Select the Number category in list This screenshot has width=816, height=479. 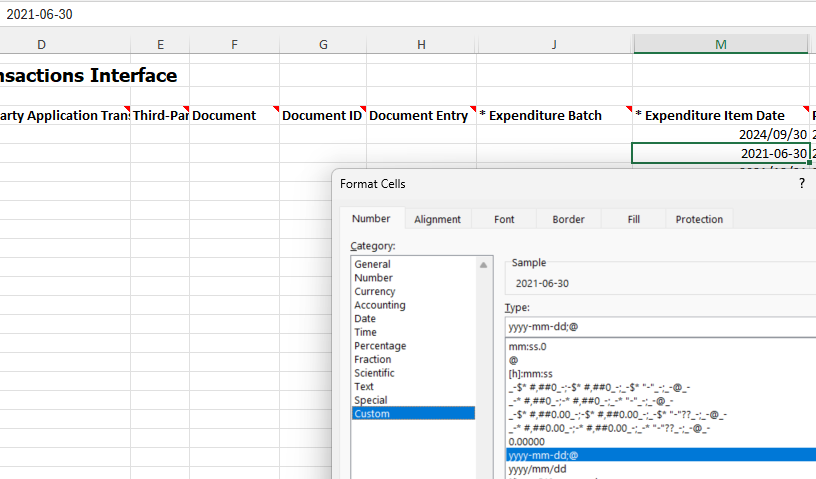pyautogui.click(x=413, y=278)
